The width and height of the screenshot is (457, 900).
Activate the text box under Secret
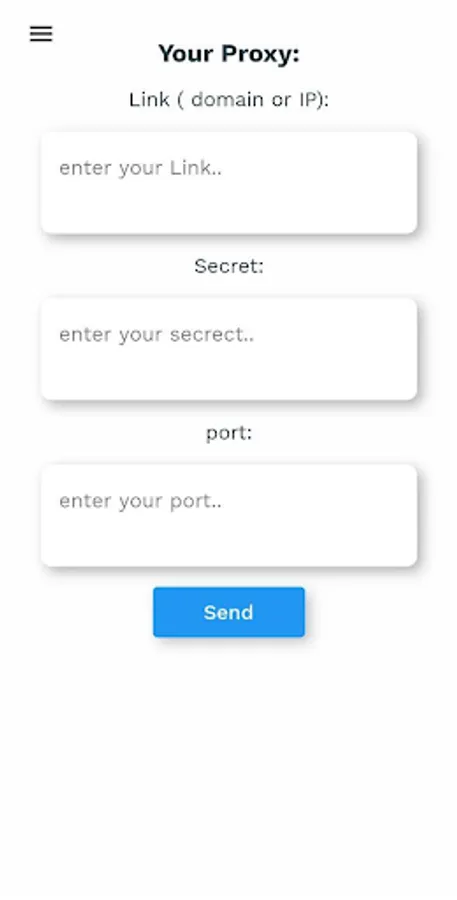point(228,349)
